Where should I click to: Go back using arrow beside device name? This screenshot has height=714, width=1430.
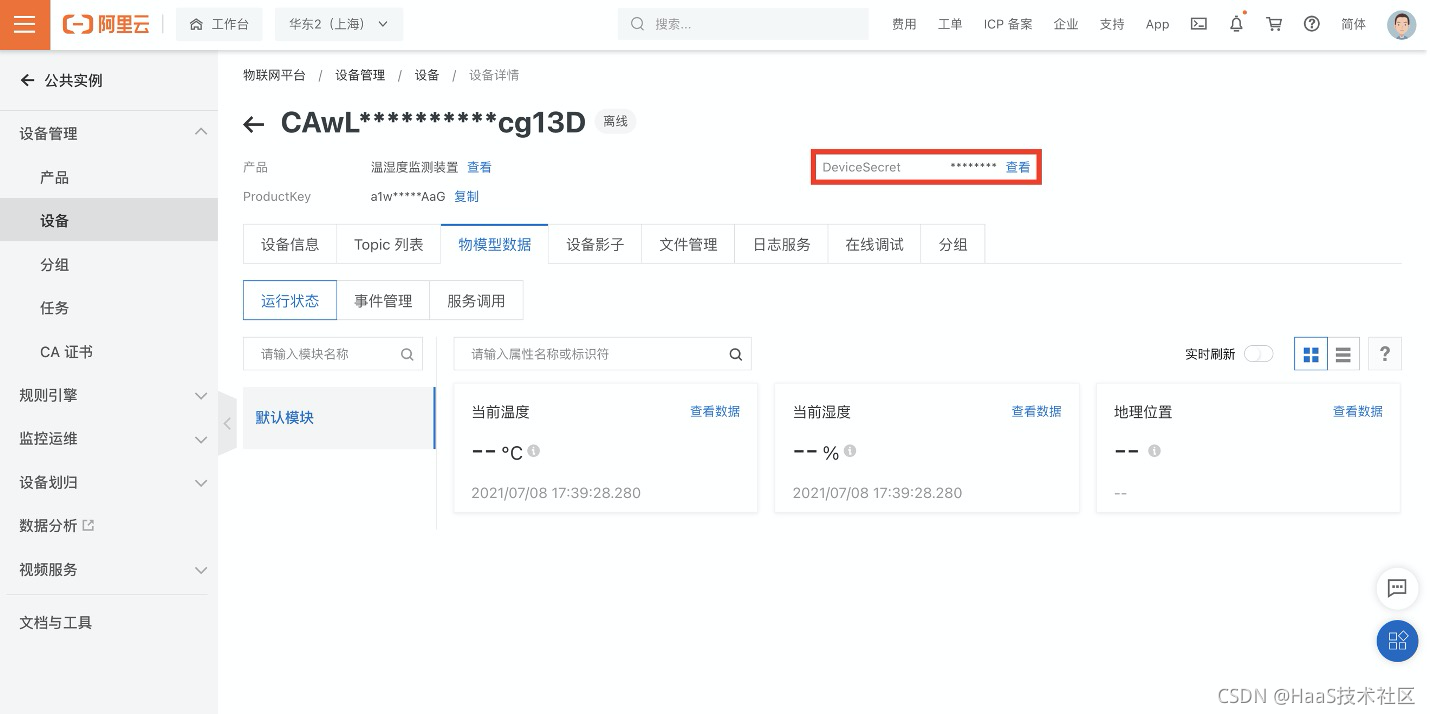pyautogui.click(x=254, y=124)
